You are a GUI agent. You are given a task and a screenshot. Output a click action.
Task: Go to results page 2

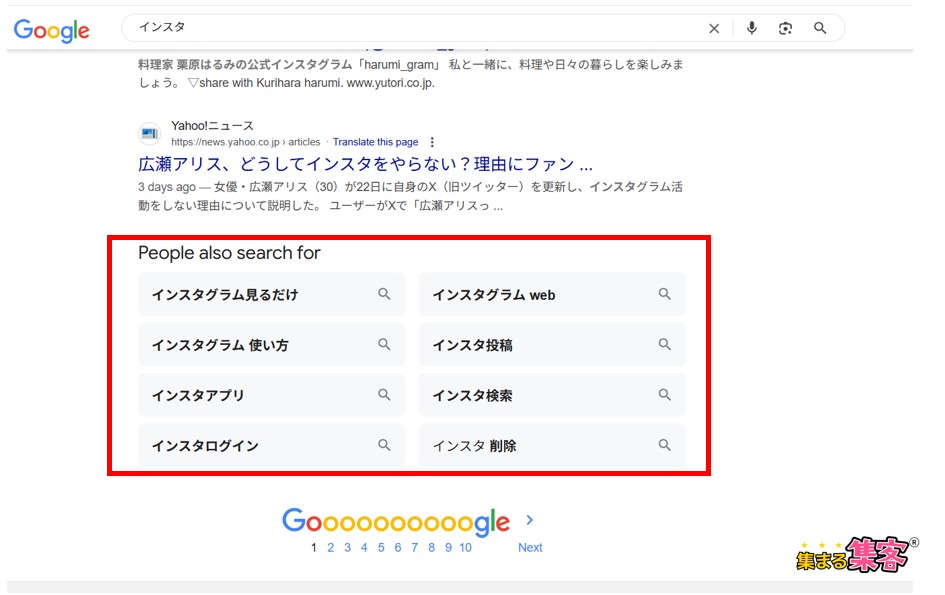(x=330, y=547)
